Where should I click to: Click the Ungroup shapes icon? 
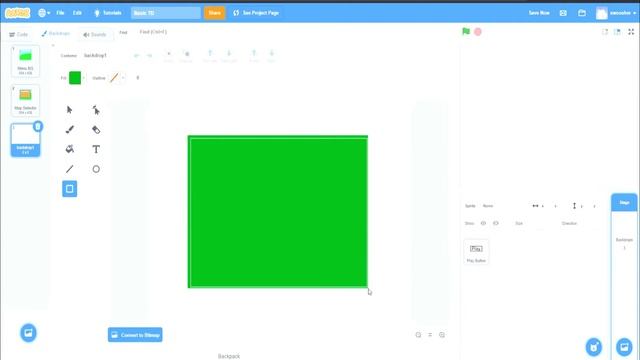coord(187,56)
